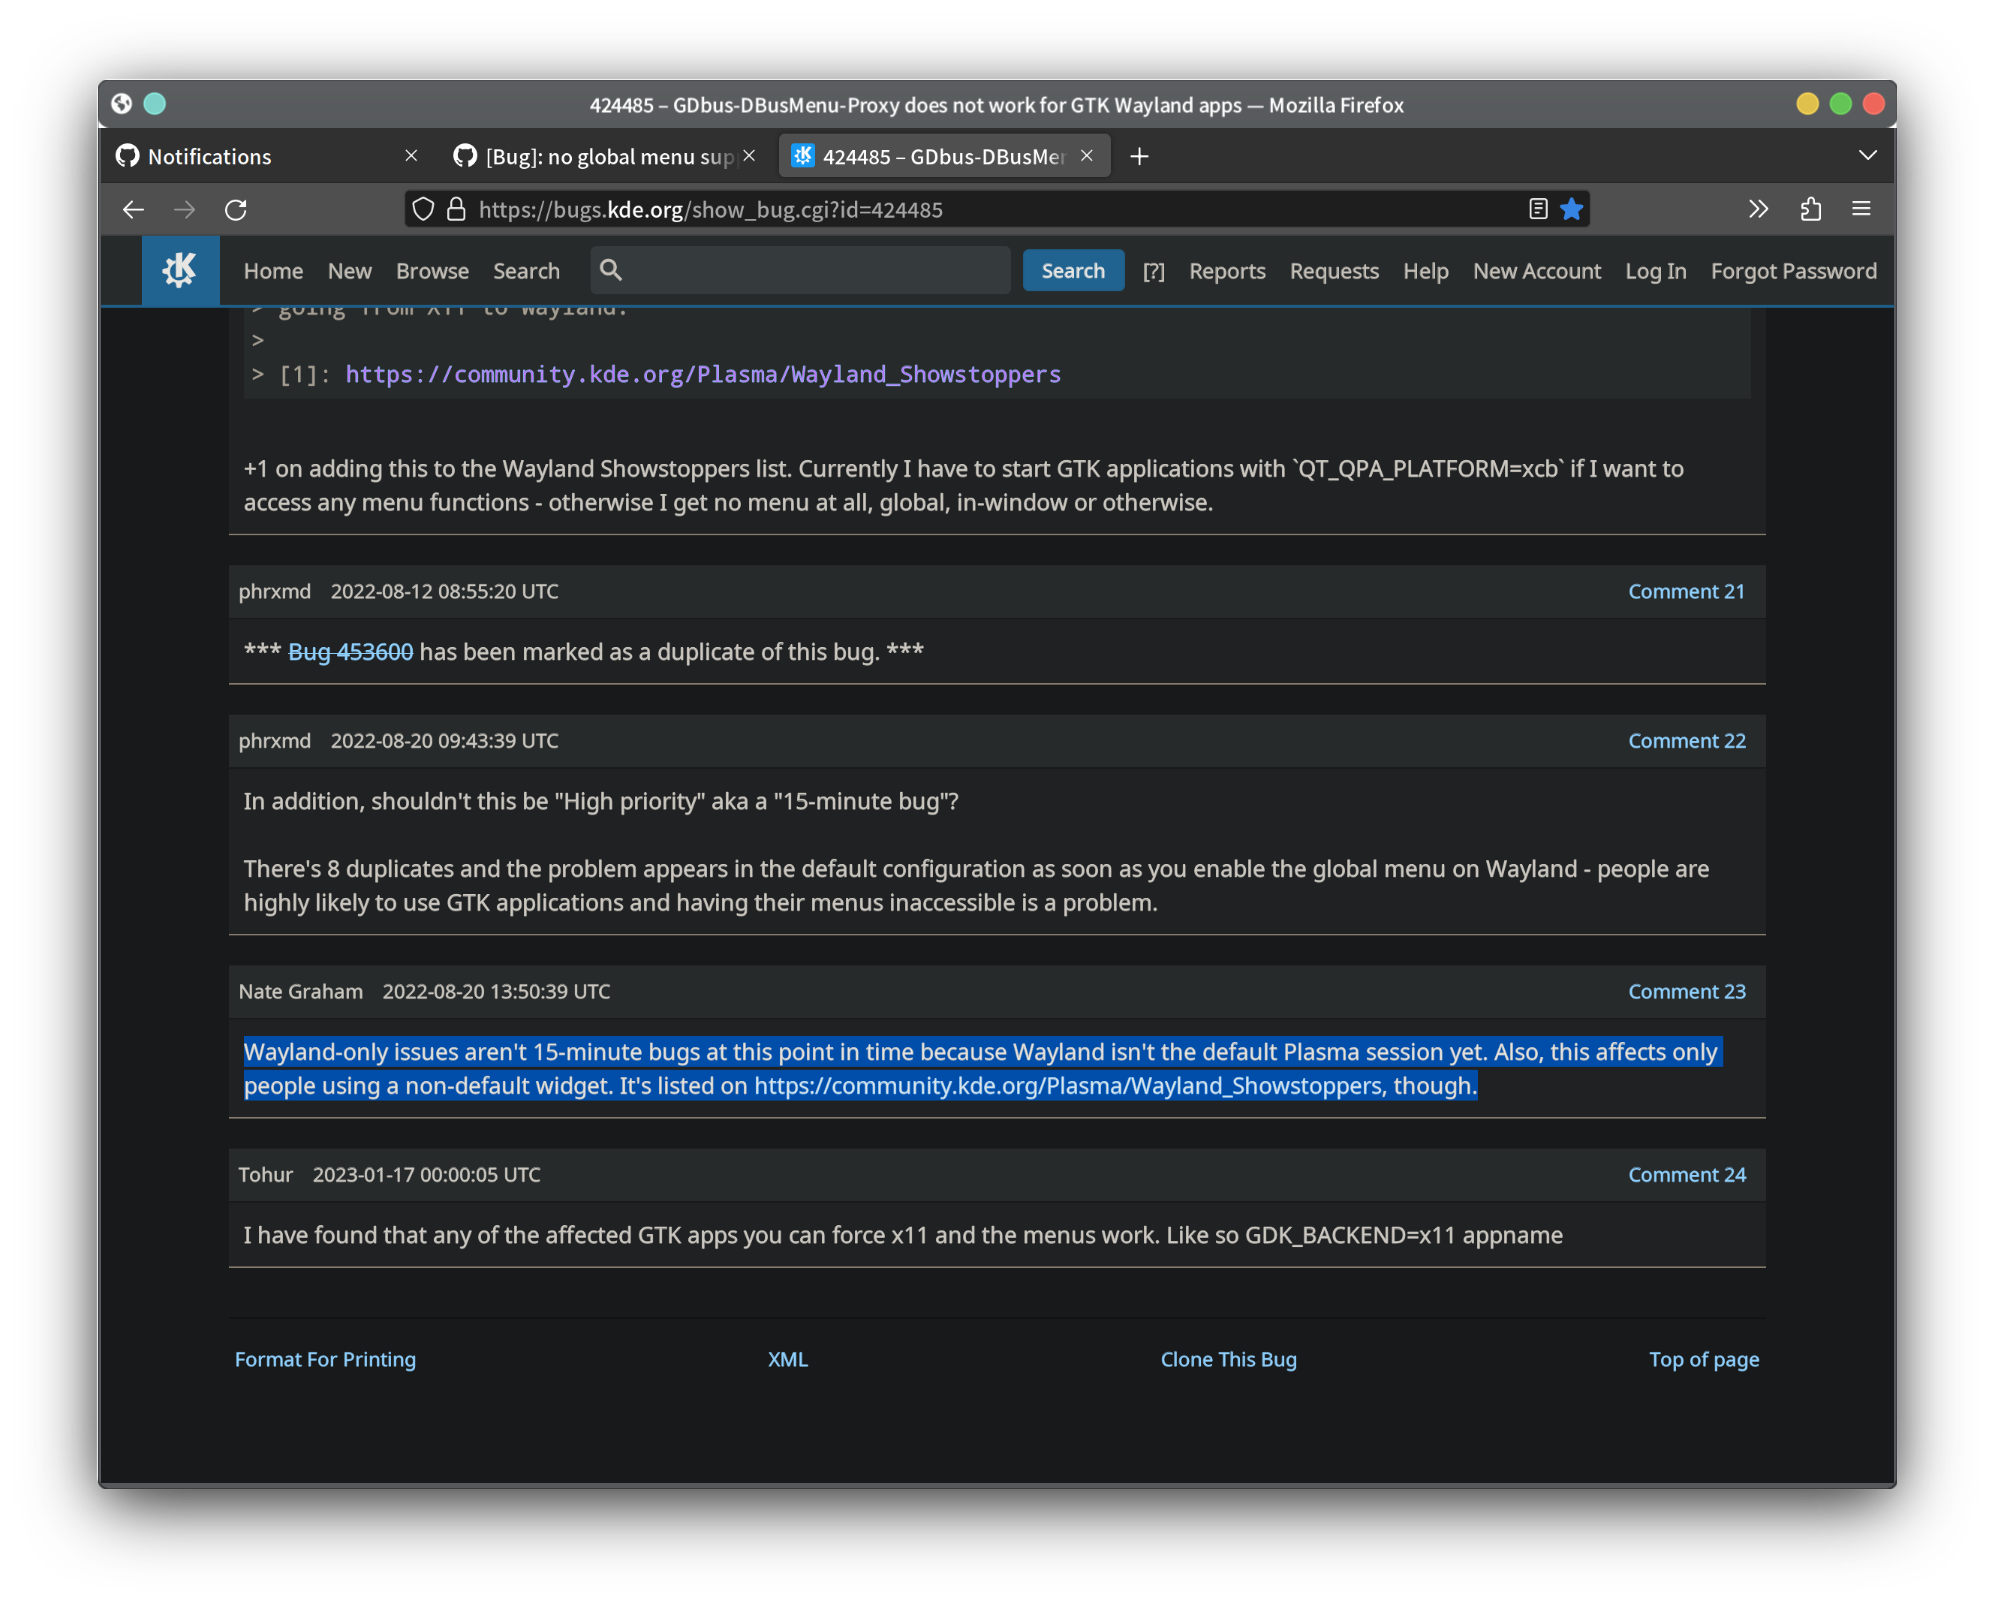Viewport: 1994px width, 1604px height.
Task: Click the KDE Bugzilla logo
Action: coord(180,270)
